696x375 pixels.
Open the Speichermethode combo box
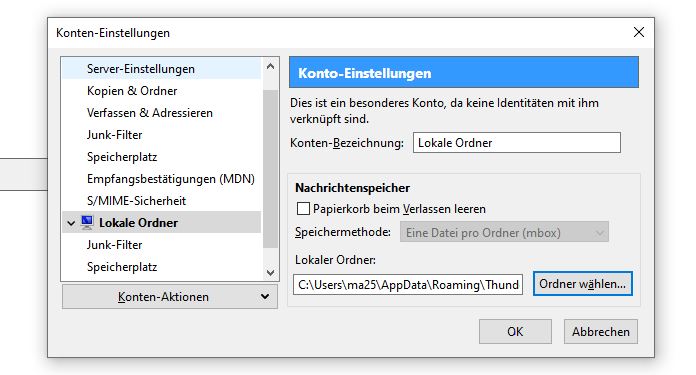pos(504,233)
